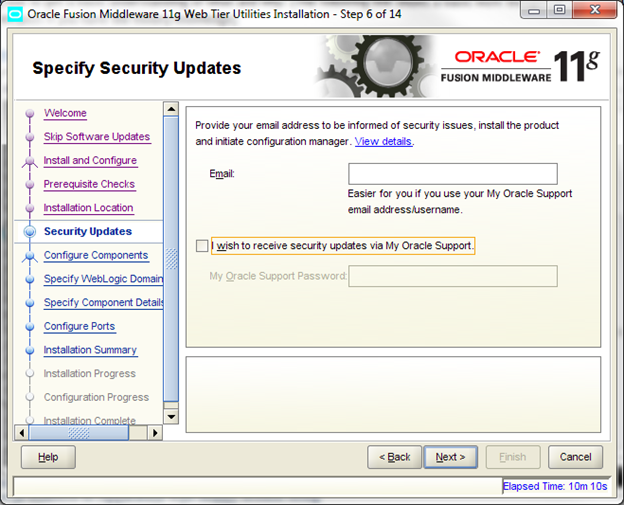Click the Security Updates current step icon

pos(29,232)
